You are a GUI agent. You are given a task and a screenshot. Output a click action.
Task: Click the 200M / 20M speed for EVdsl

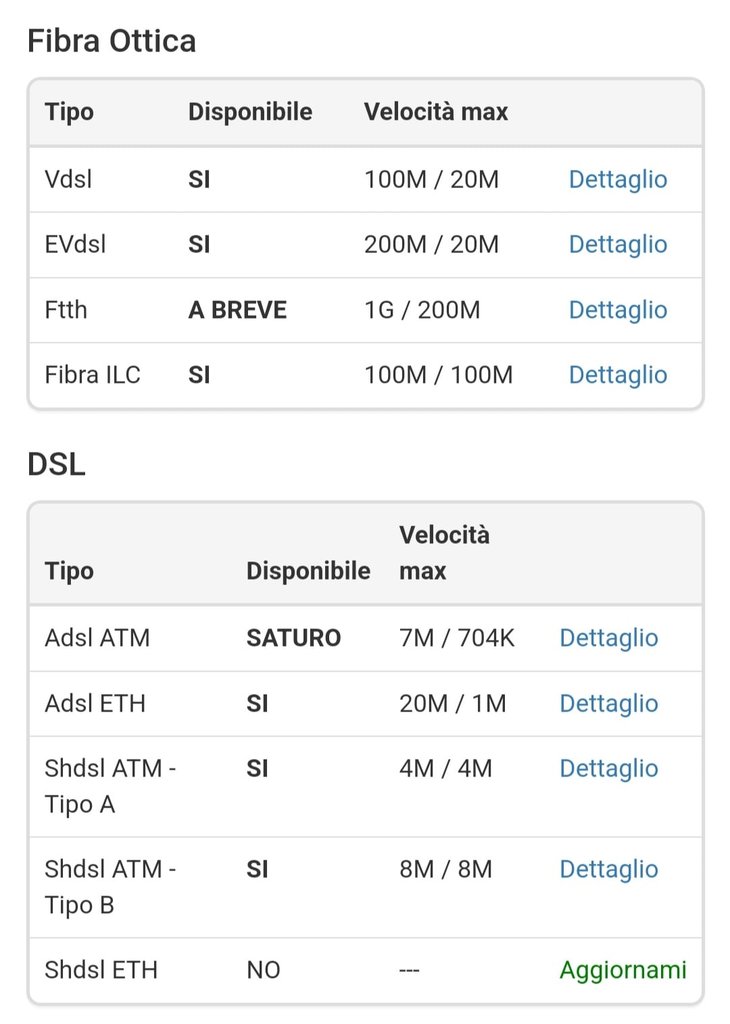pyautogui.click(x=430, y=245)
